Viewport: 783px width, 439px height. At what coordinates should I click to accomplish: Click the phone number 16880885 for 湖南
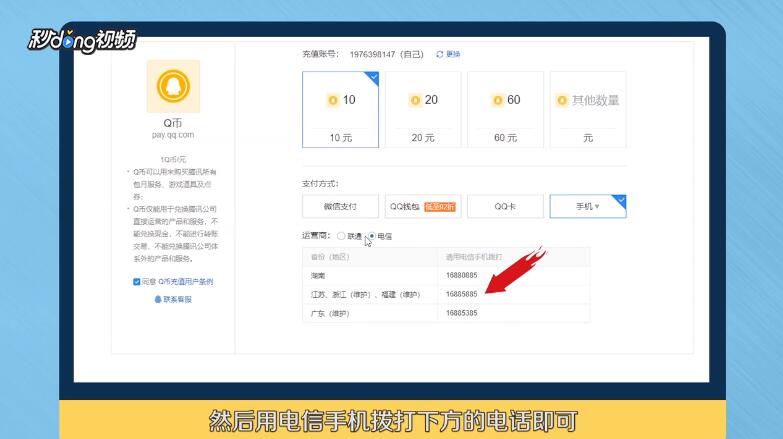coord(461,275)
